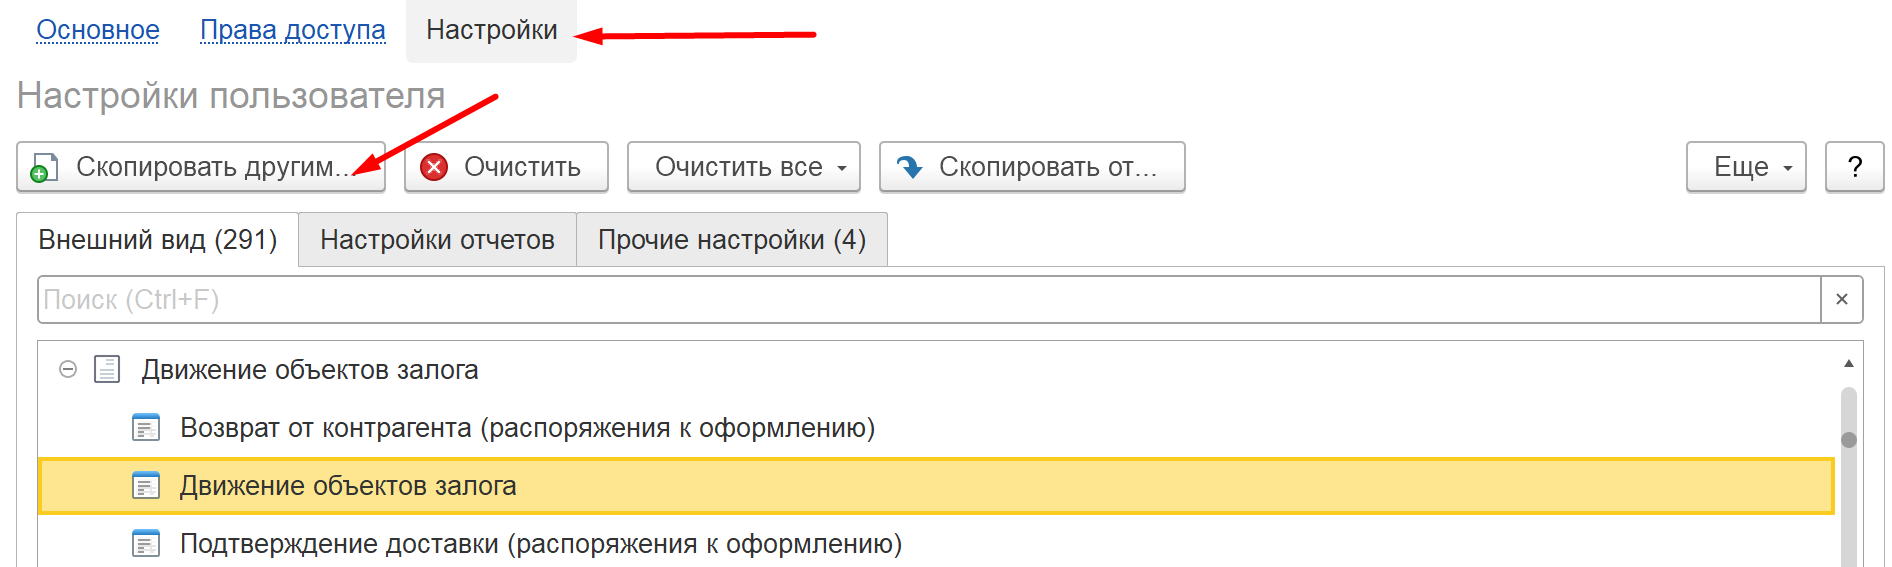Go to the Основное link

point(98,30)
